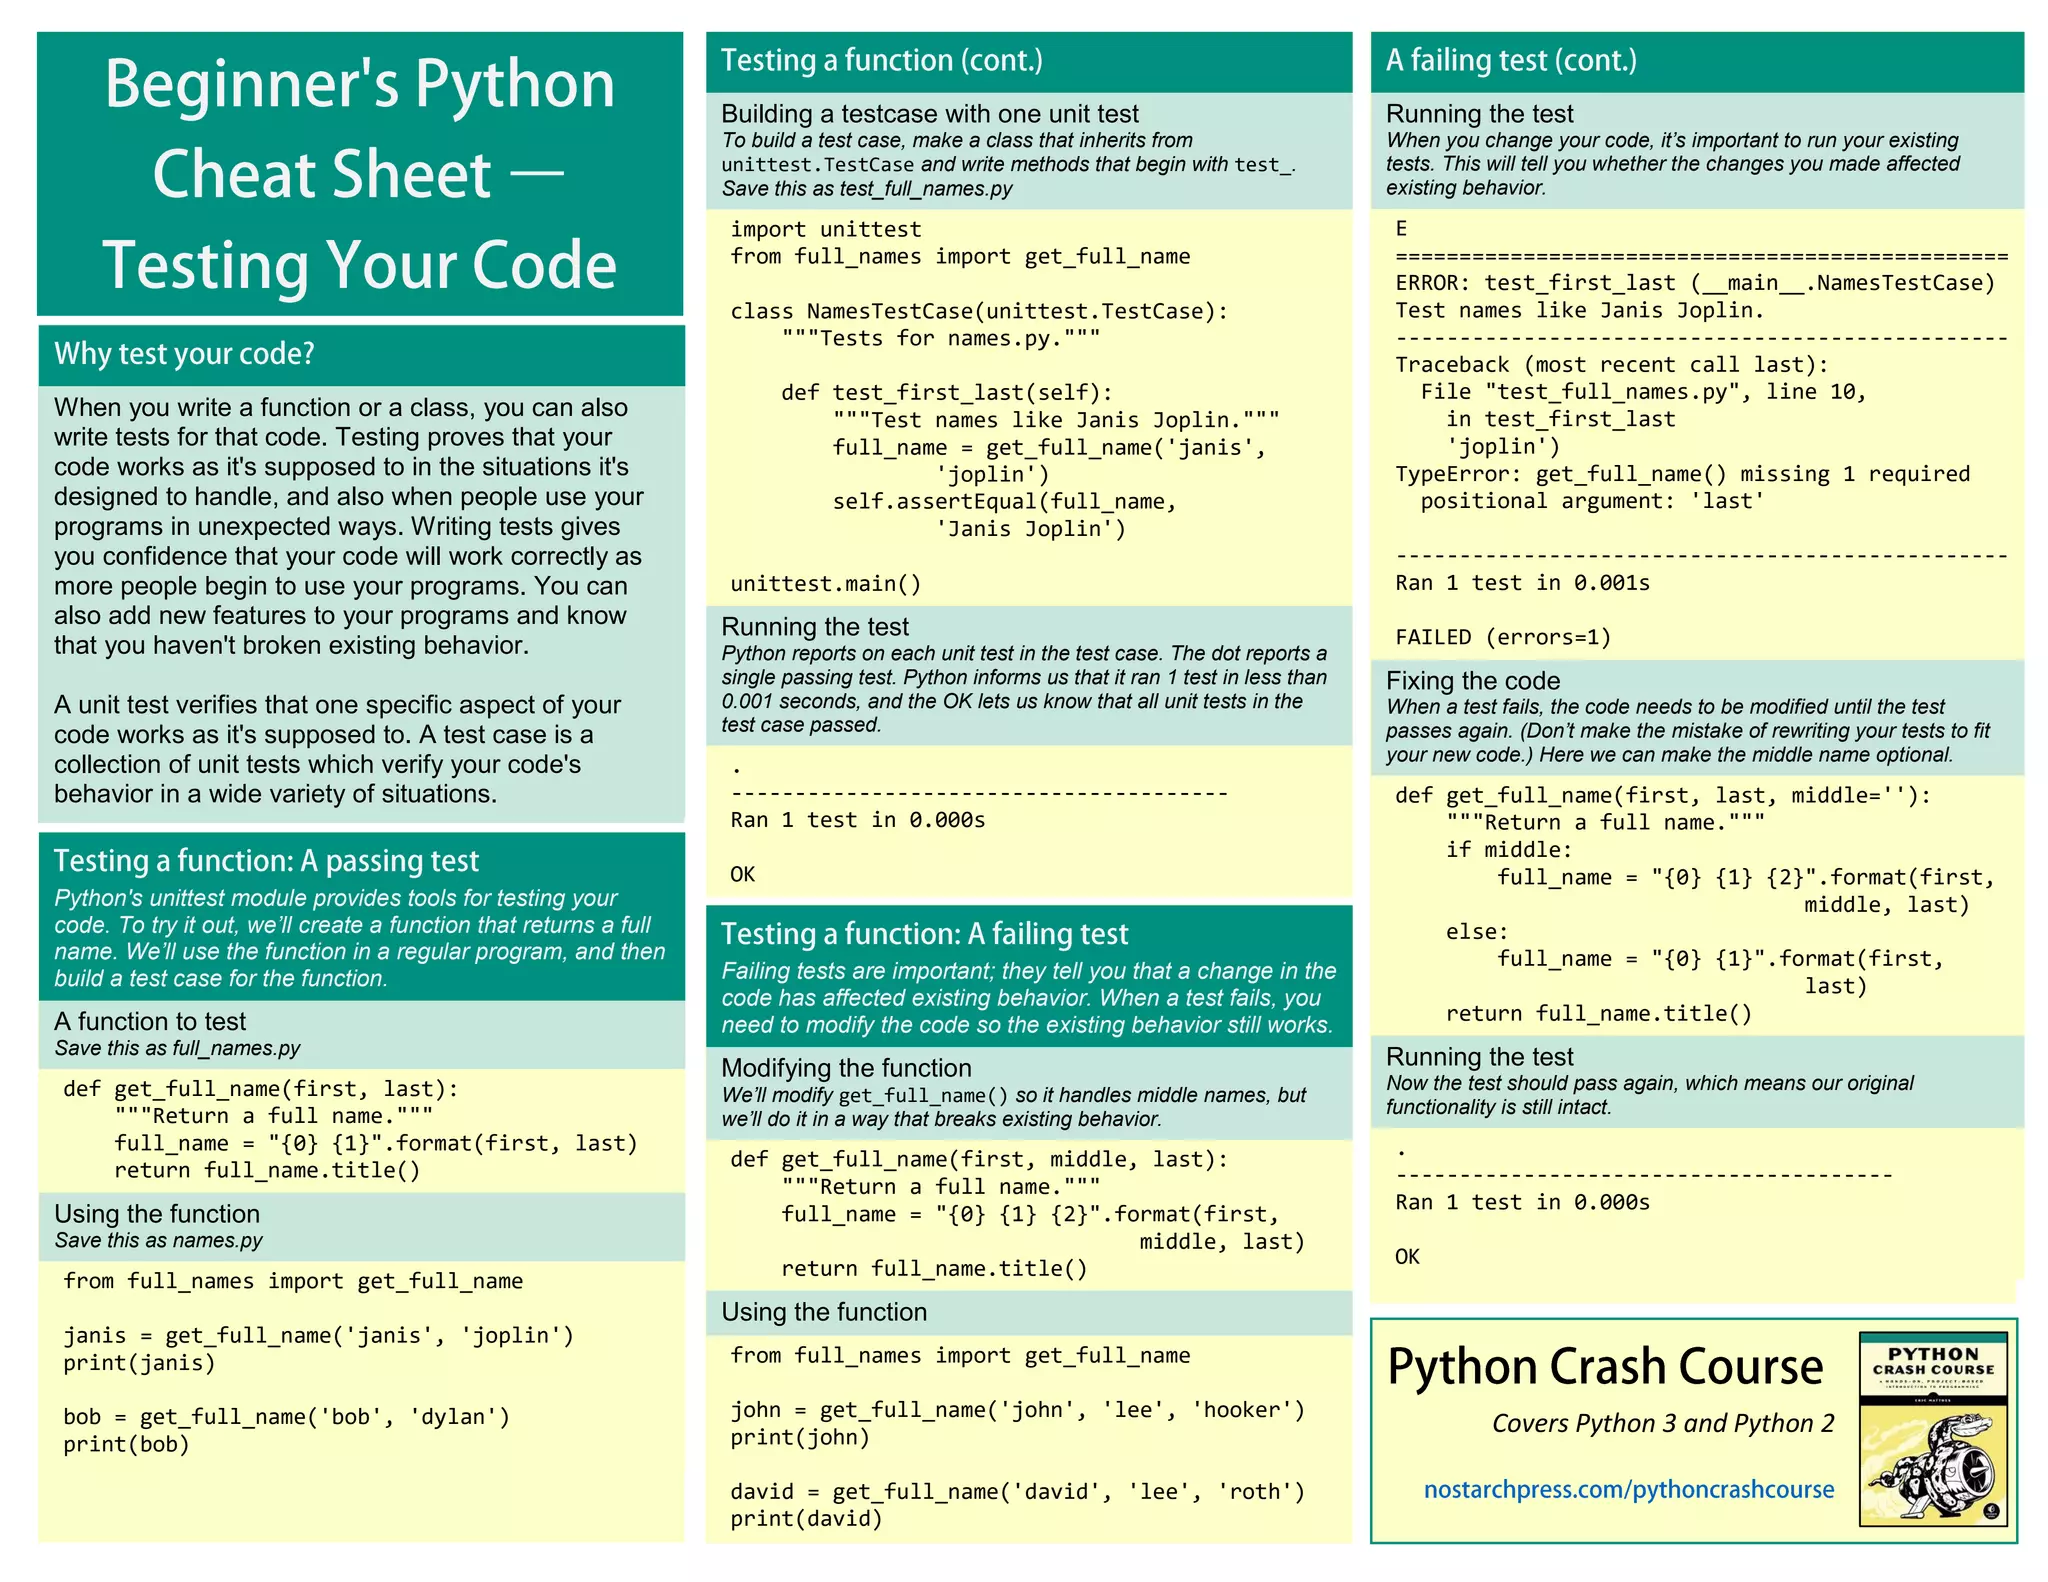Image resolution: width=2048 pixels, height=1582 pixels.
Task: Click the 'A function to test' subheading
Action: (150, 1021)
